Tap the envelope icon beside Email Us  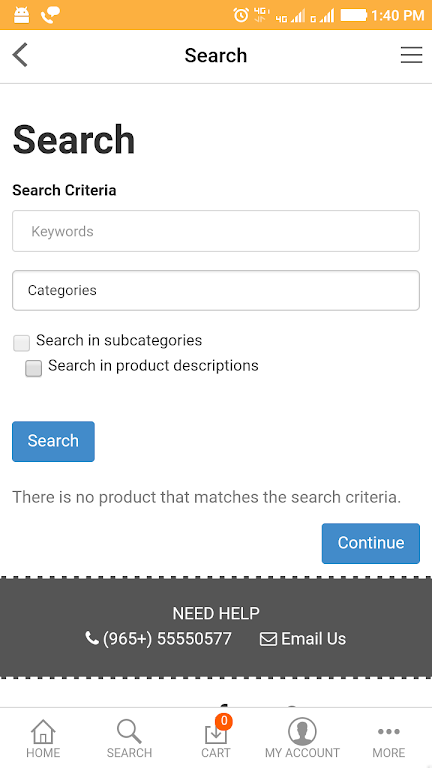pyautogui.click(x=268, y=639)
